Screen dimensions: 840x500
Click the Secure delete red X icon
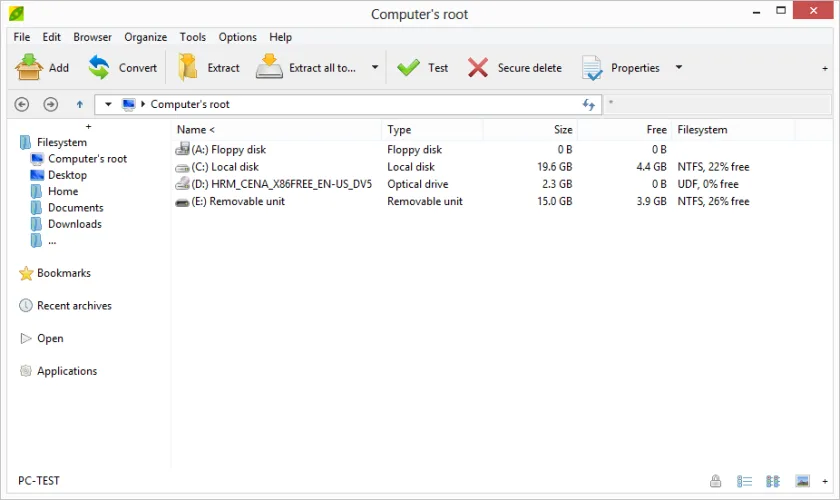478,68
